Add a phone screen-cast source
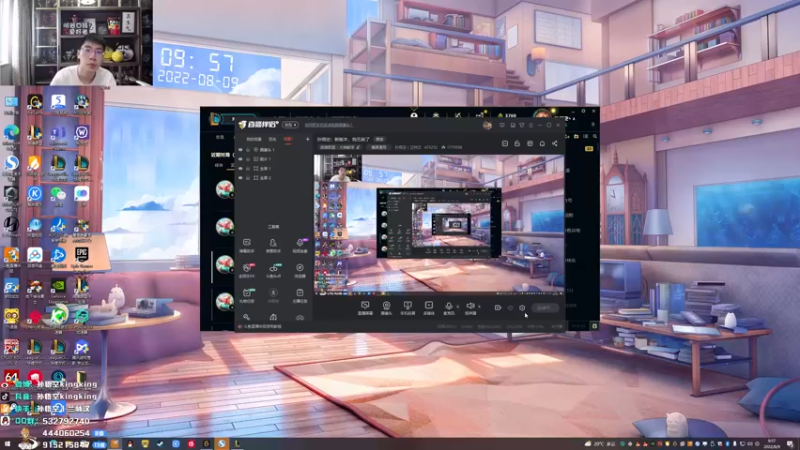Image resolution: width=800 pixels, height=450 pixels. tap(407, 308)
